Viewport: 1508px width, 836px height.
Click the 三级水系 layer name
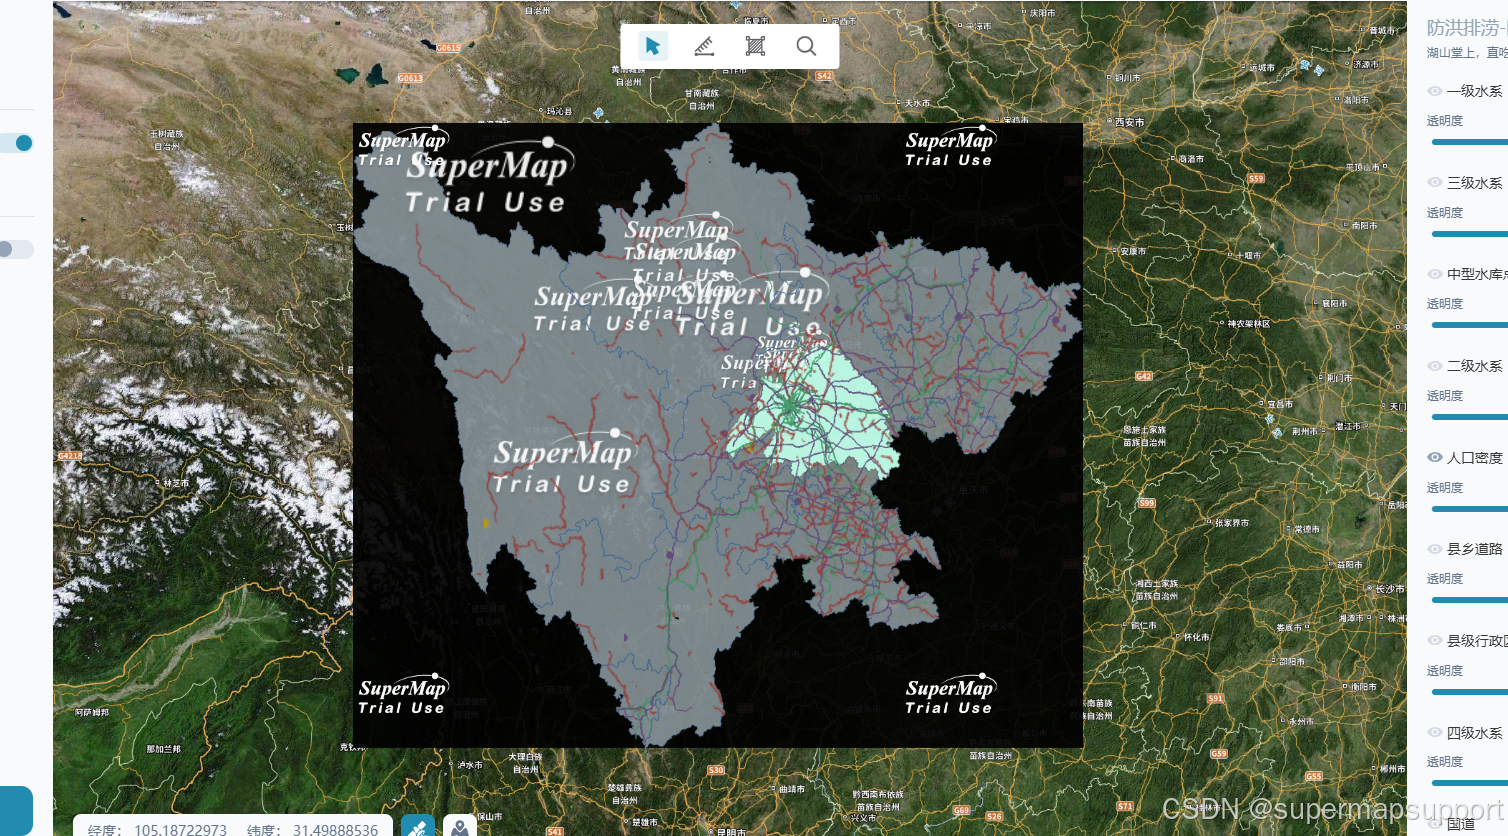(x=1475, y=183)
